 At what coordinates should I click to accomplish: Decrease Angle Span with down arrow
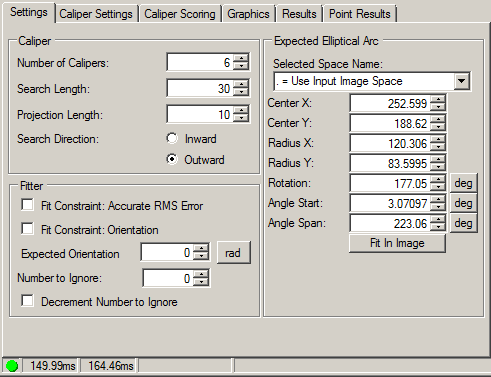[438, 227]
